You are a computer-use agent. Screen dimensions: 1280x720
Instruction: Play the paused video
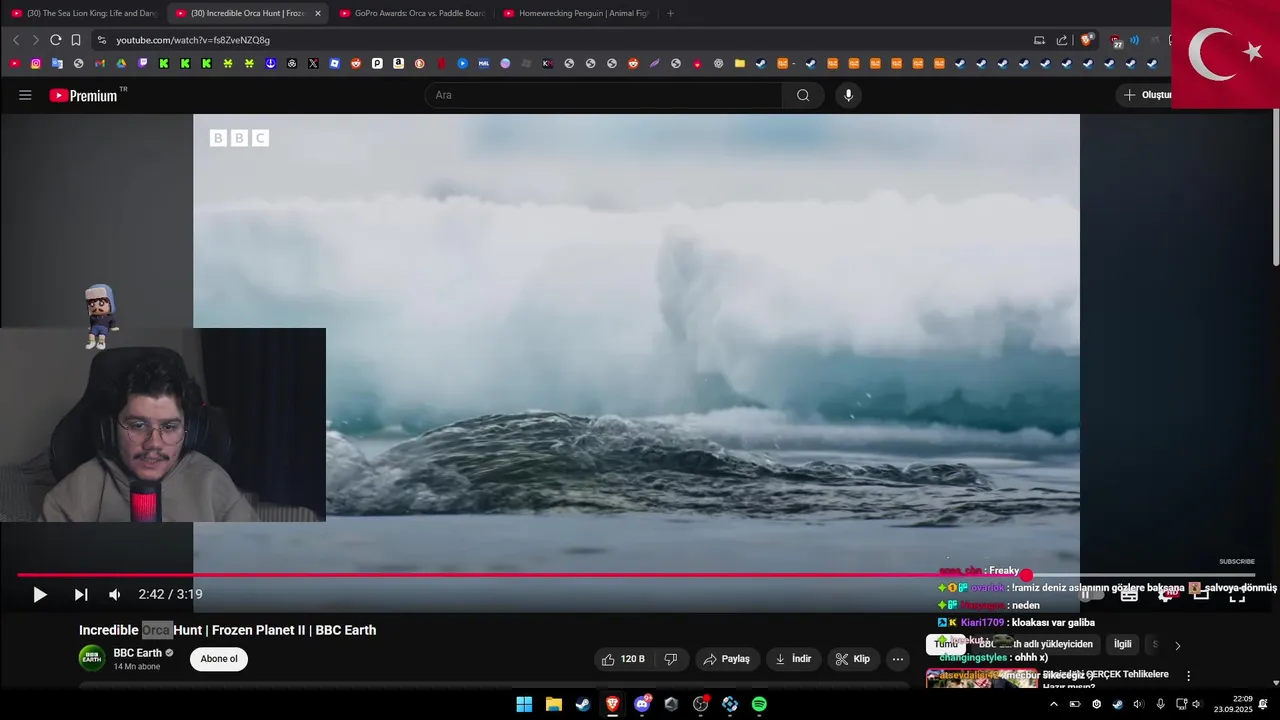pos(39,595)
